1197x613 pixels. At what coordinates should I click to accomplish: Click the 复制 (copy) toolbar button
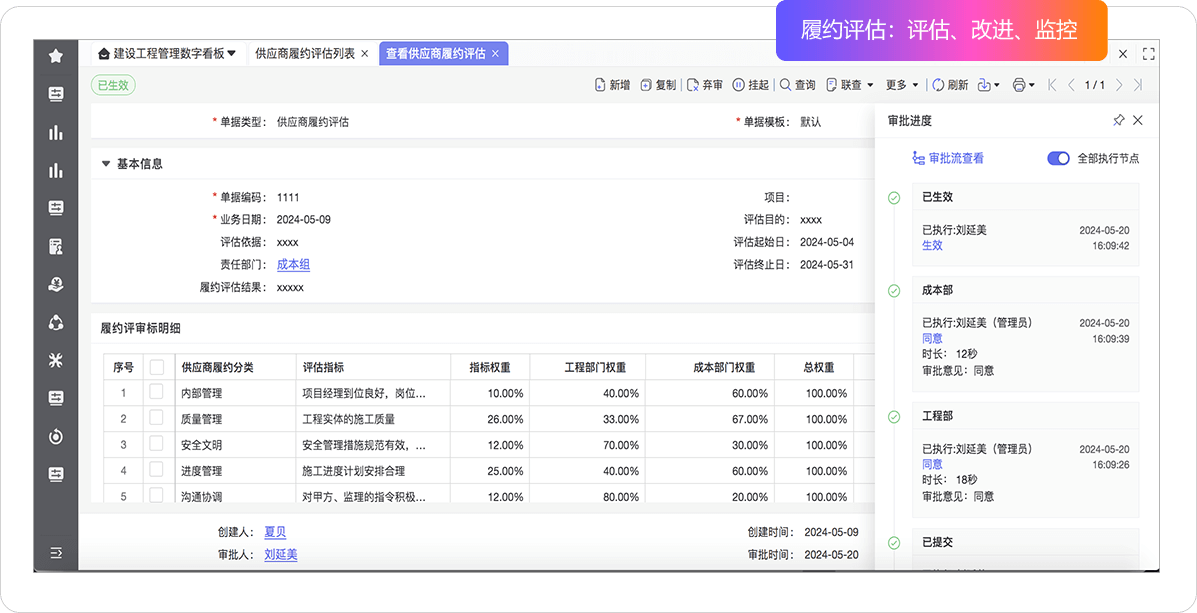point(658,85)
